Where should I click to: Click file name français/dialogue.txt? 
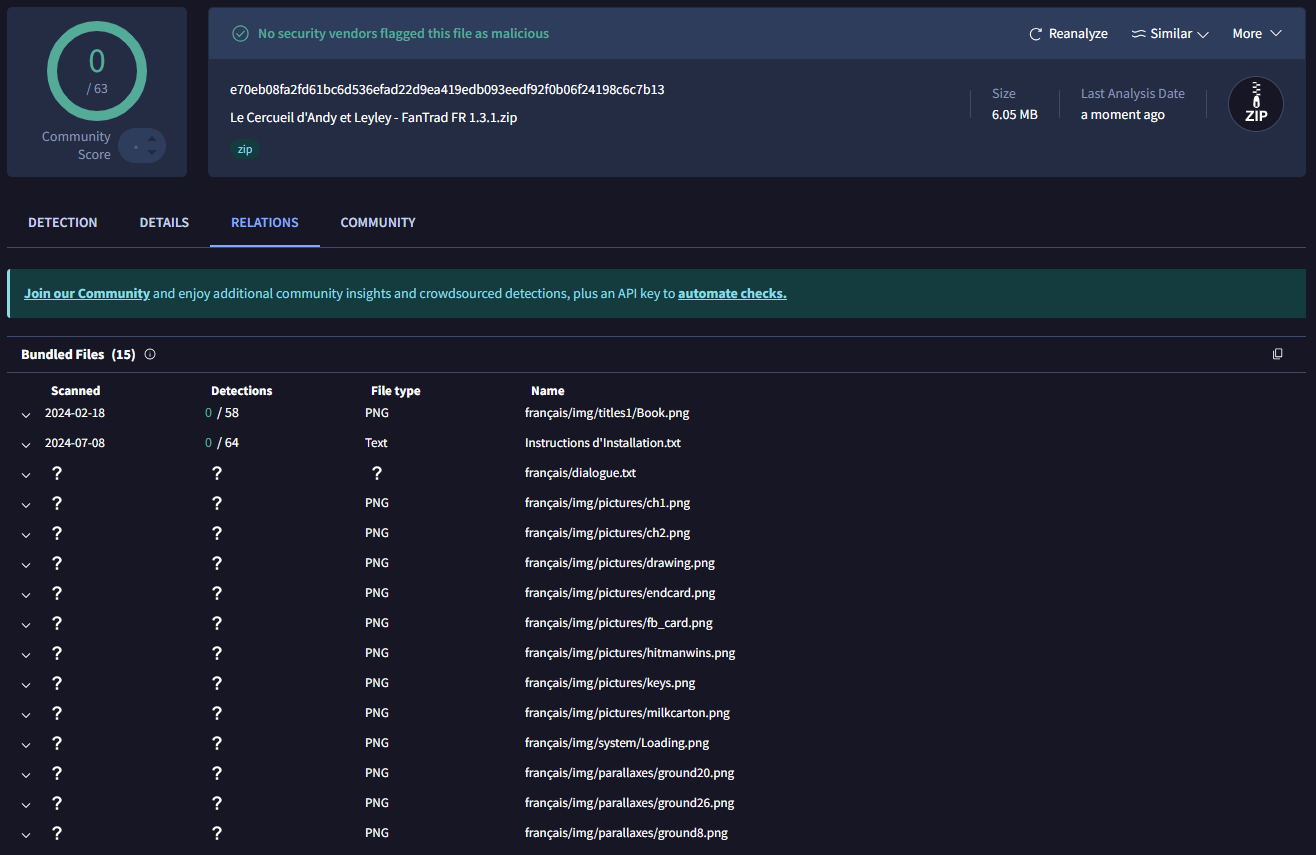pos(580,473)
